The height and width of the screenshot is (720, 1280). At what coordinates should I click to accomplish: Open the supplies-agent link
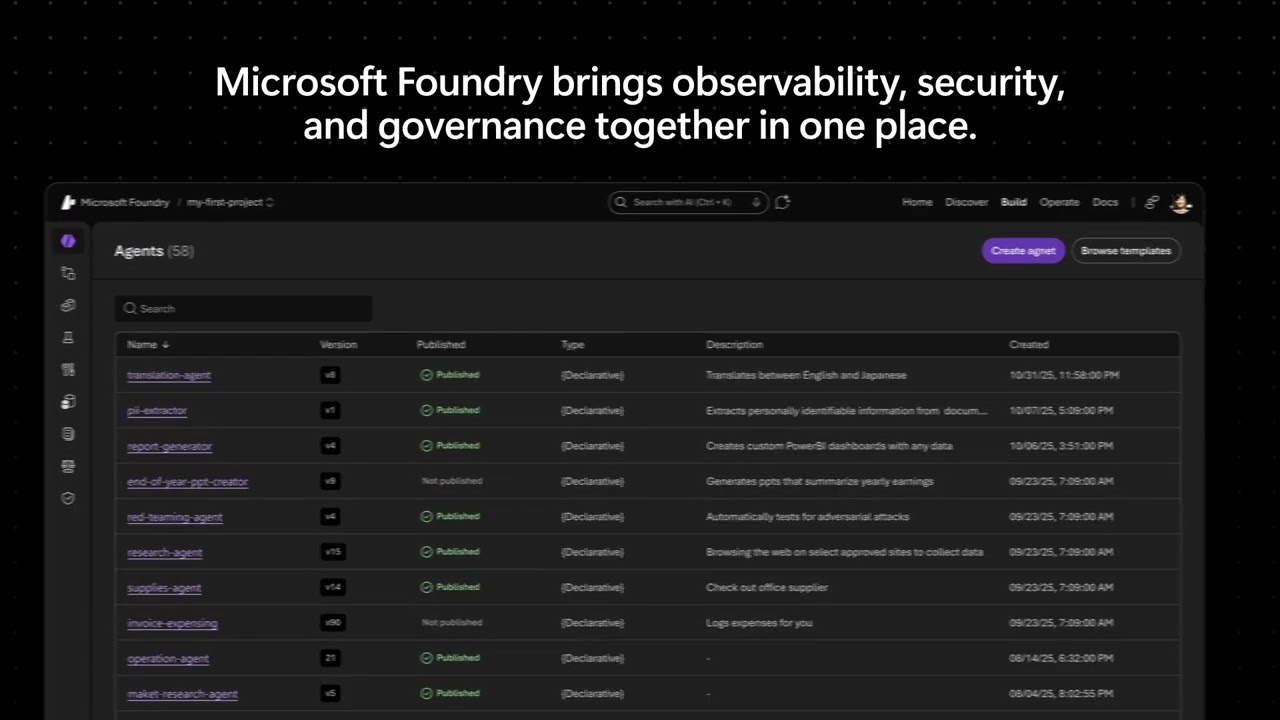(x=164, y=588)
